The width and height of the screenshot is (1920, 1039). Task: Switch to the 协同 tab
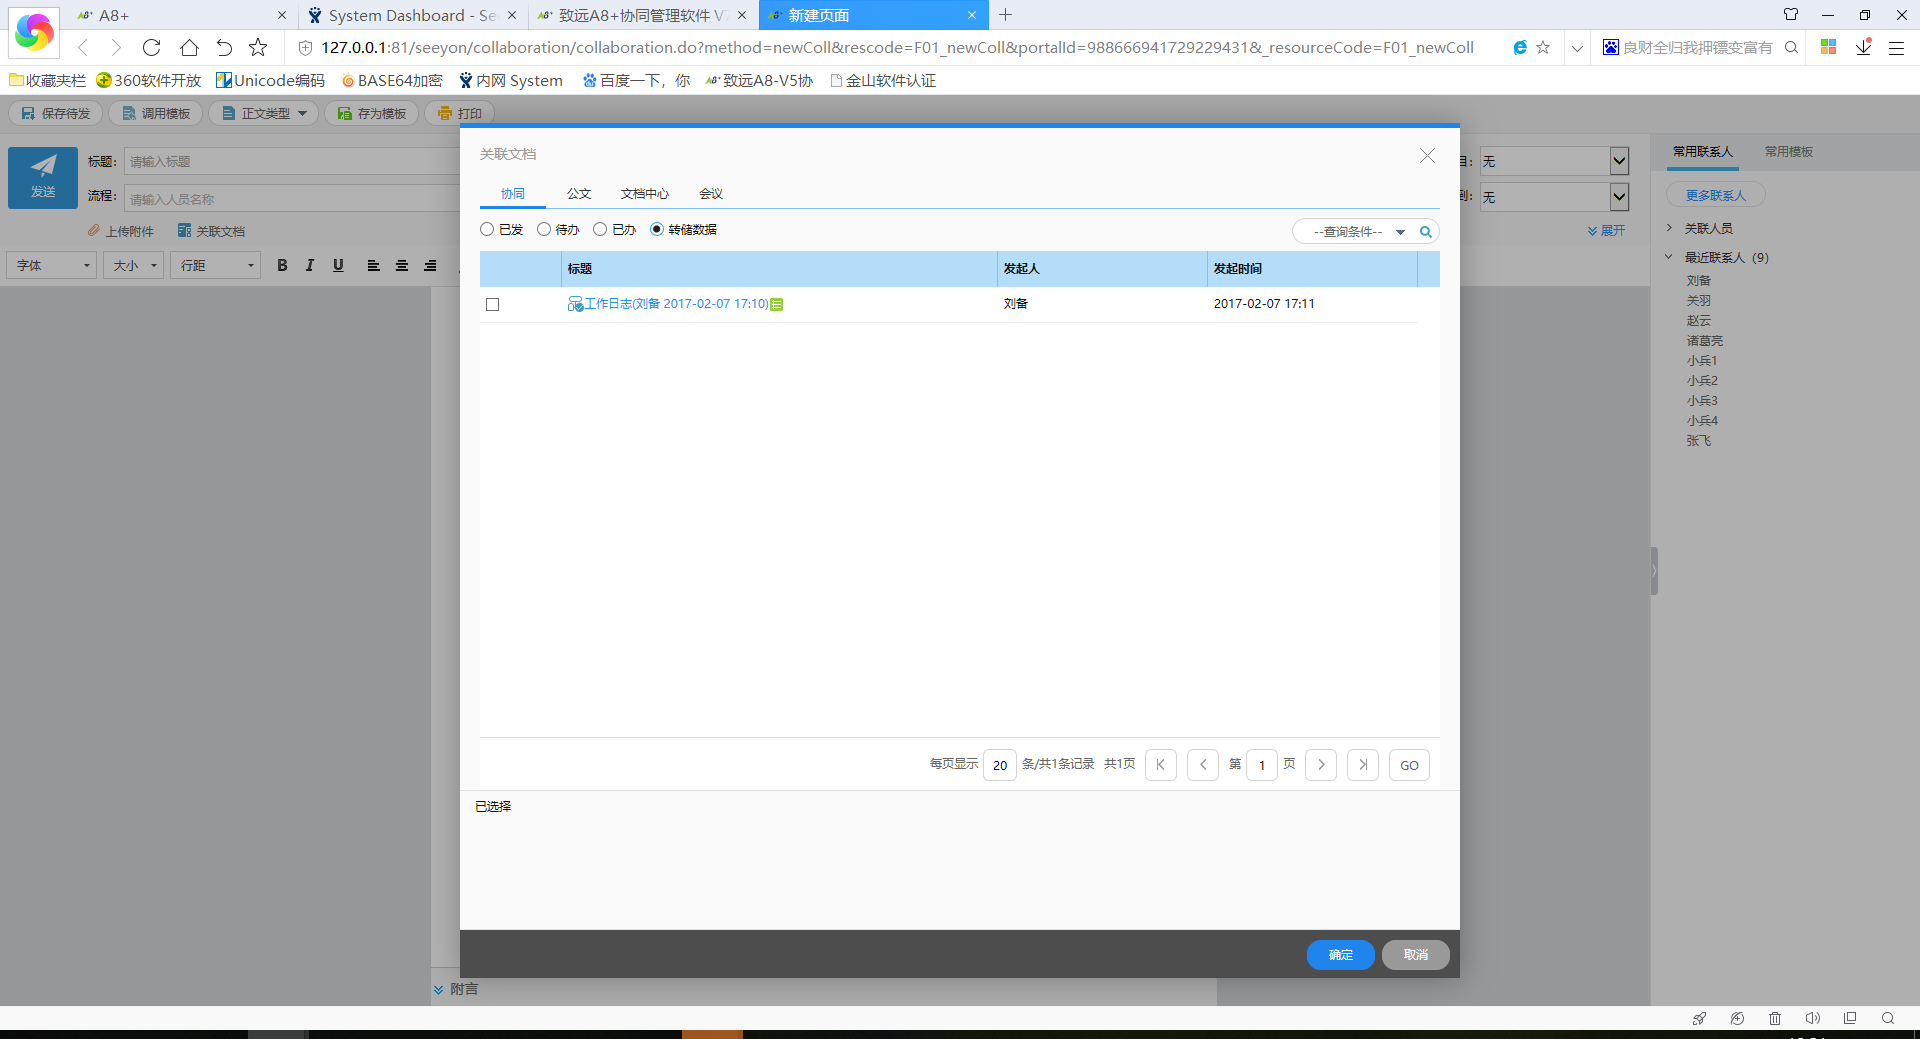(513, 194)
